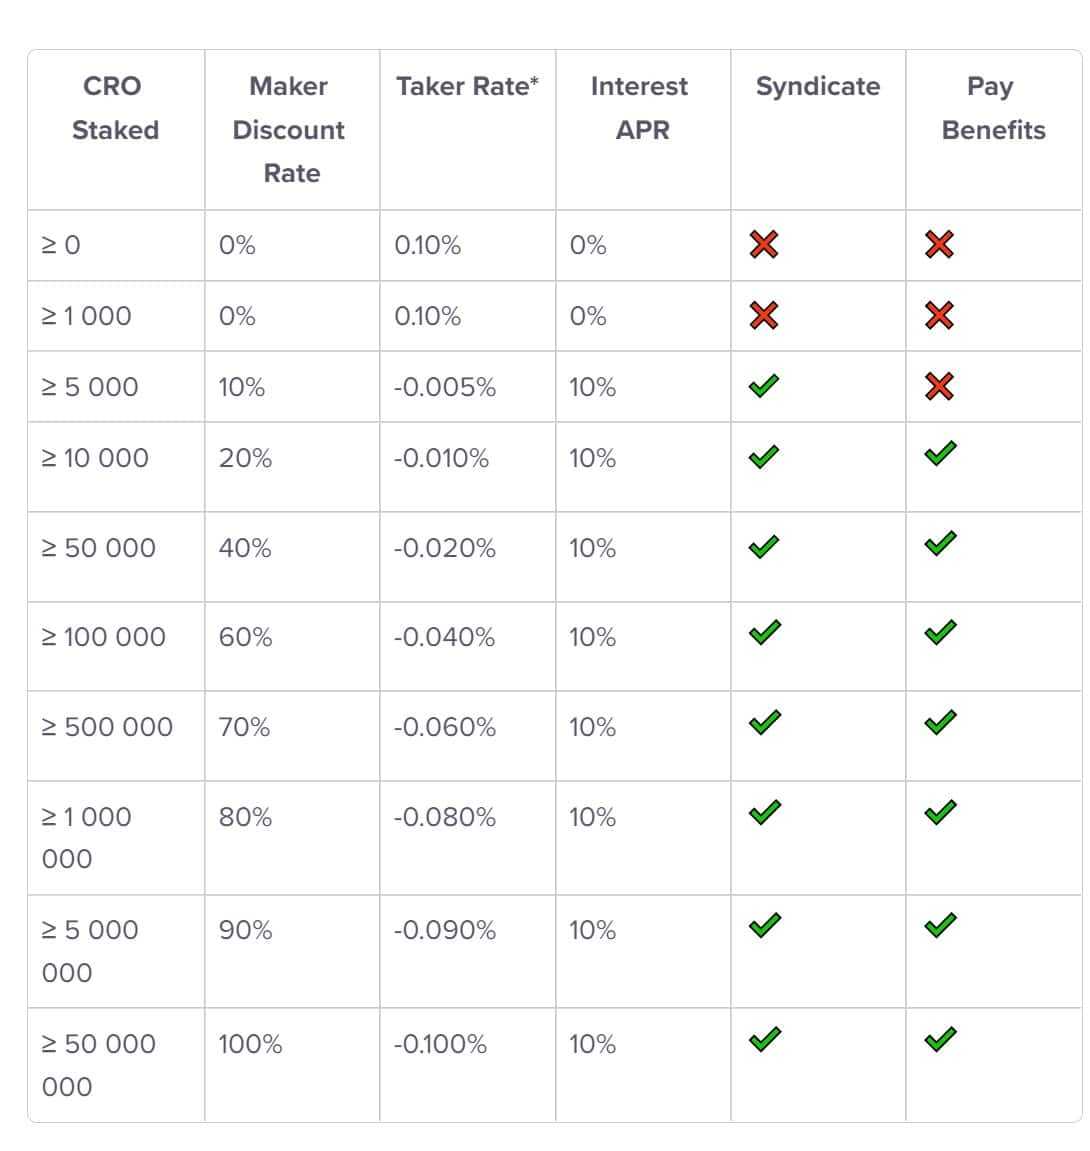Viewport: 1090px width, 1151px height.
Task: Click the -0.005% taker rate value
Action: pos(444,388)
